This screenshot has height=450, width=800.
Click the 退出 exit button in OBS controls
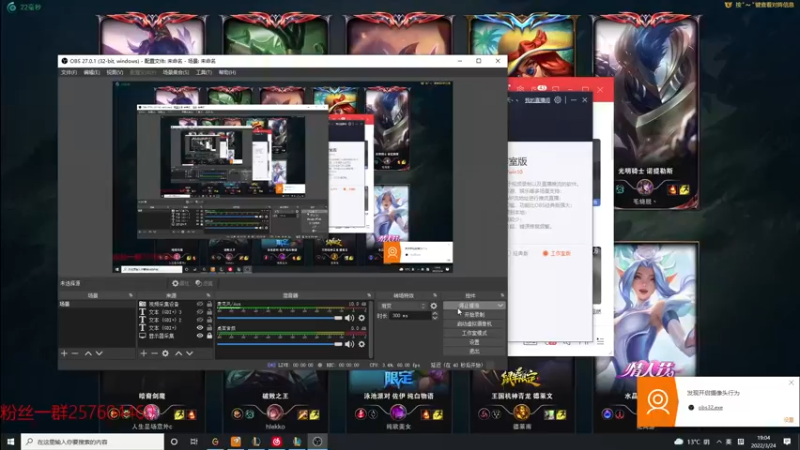474,351
